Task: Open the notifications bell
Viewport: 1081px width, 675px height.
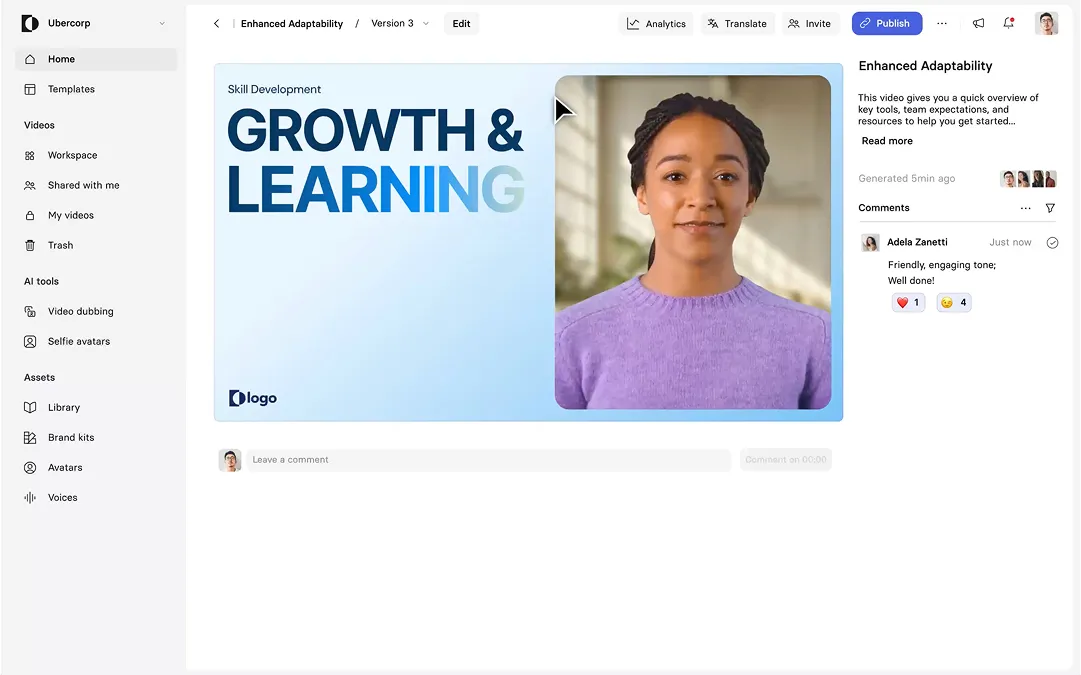Action: 1008,24
